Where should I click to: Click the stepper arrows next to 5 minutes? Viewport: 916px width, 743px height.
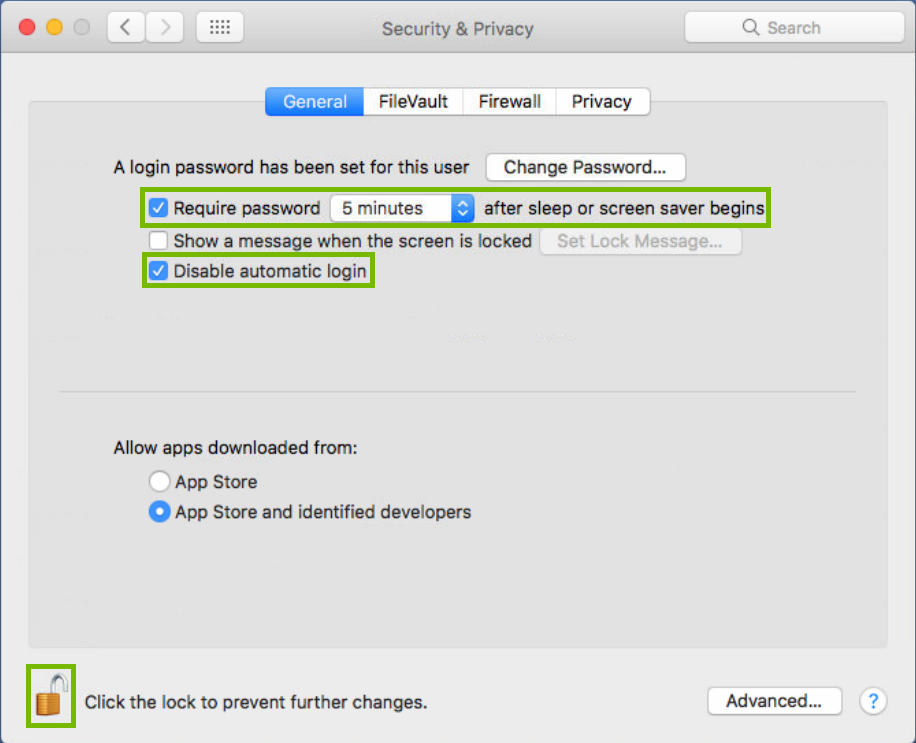[461, 208]
